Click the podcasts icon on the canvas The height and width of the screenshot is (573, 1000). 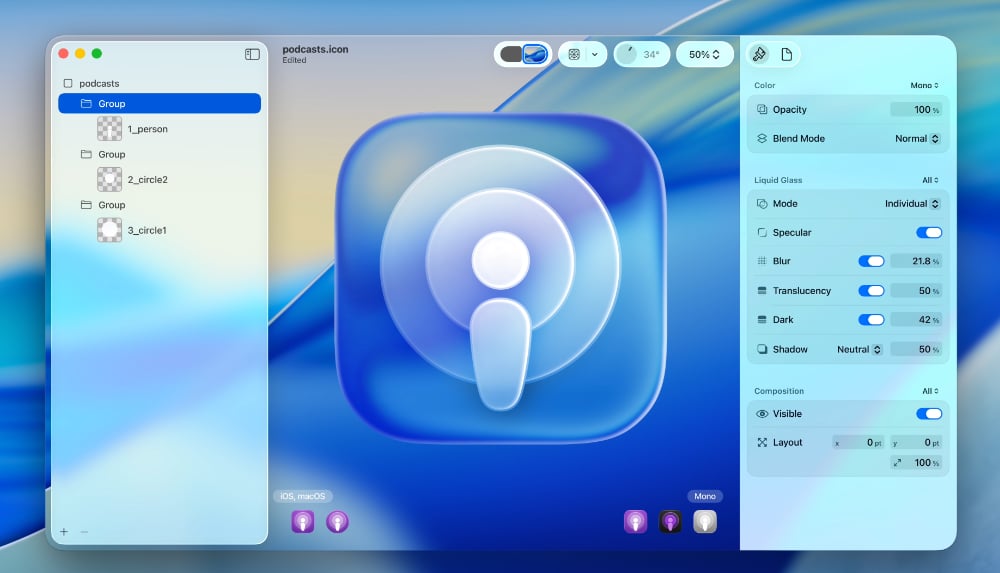pyautogui.click(x=501, y=278)
